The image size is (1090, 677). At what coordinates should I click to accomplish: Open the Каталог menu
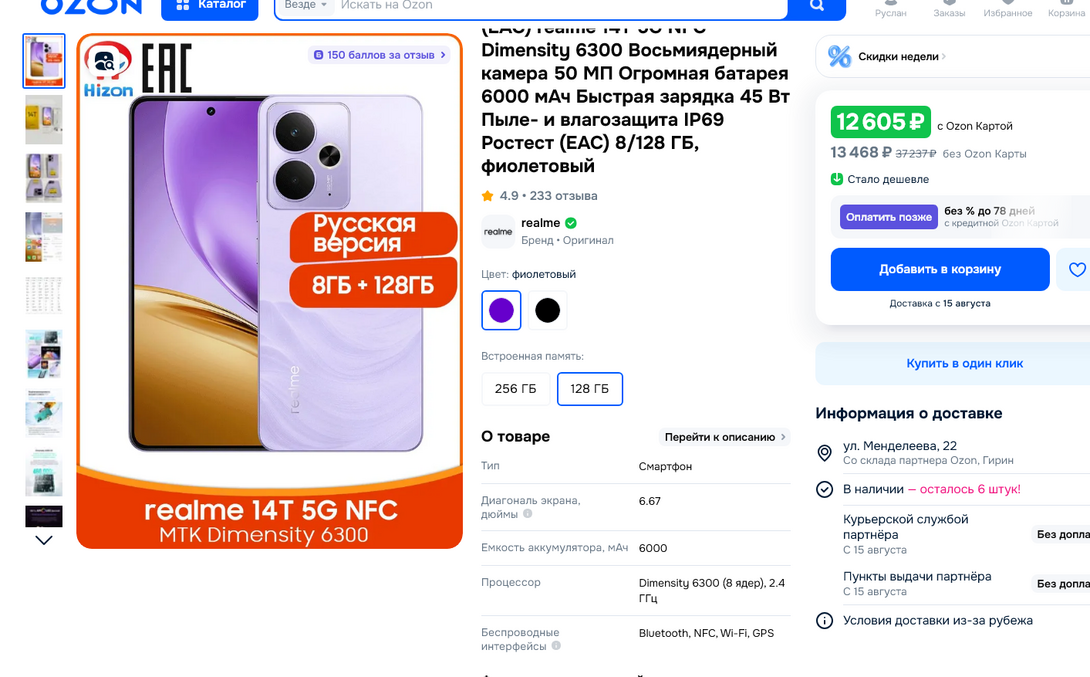click(211, 6)
